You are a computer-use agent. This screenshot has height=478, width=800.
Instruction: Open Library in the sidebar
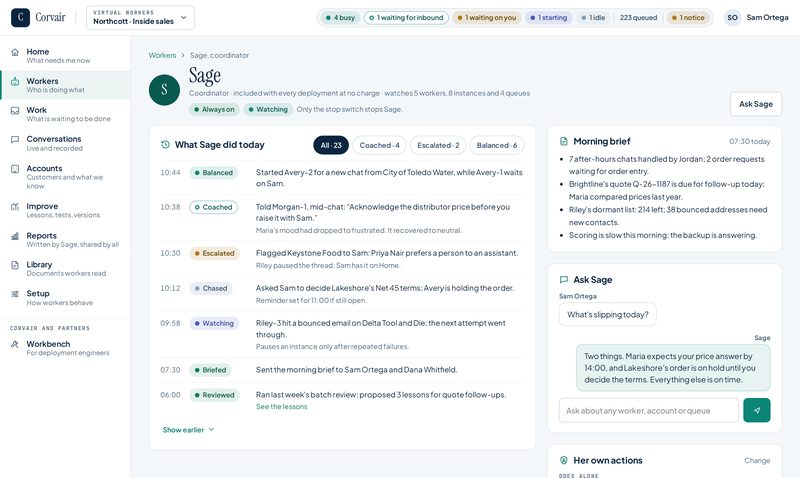[x=65, y=268]
